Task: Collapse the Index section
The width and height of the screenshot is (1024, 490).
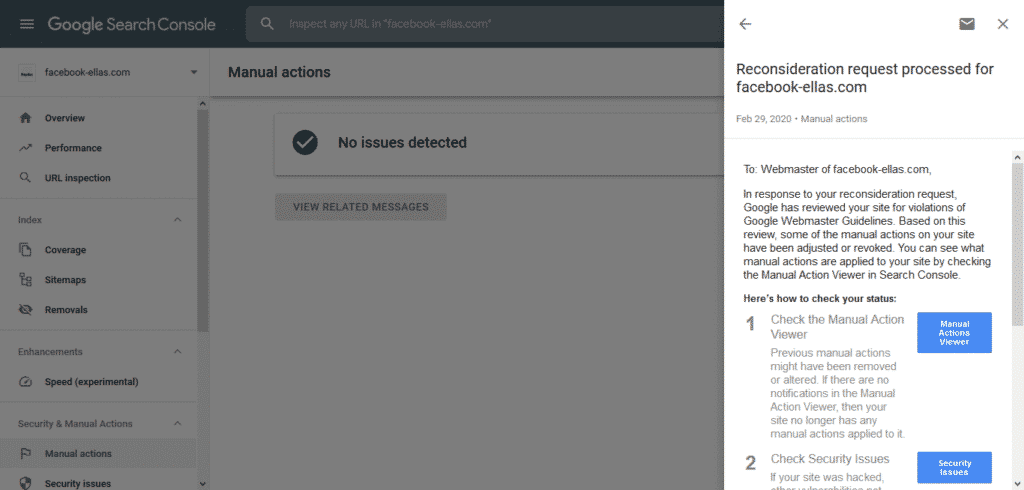Action: tap(177, 220)
